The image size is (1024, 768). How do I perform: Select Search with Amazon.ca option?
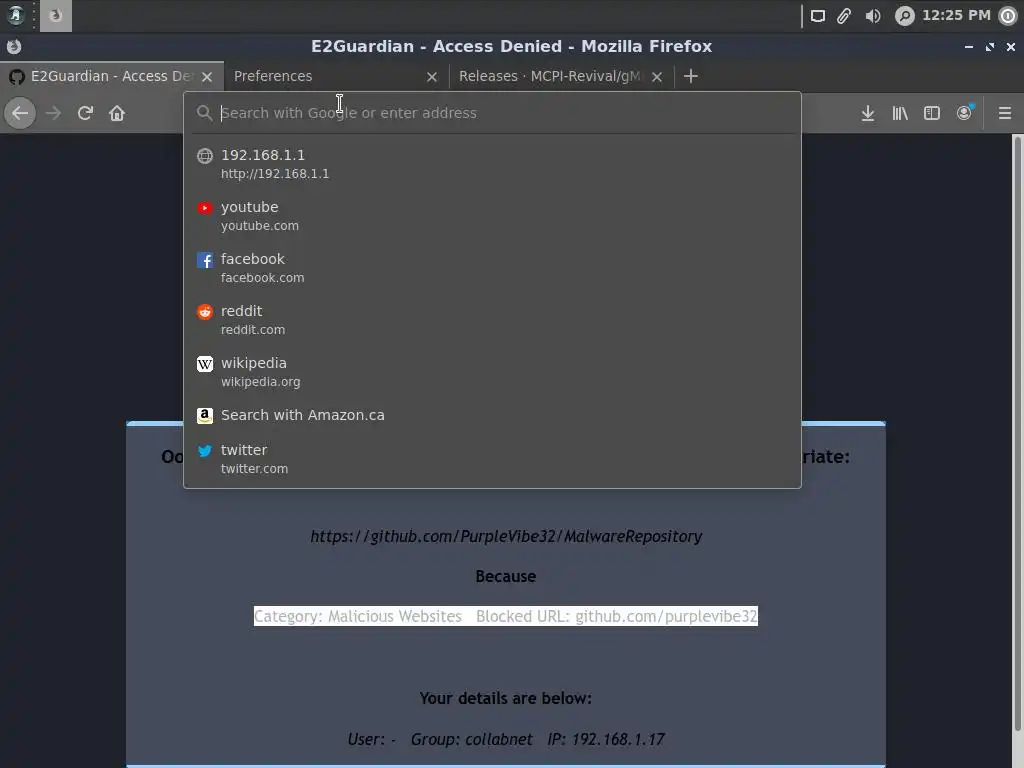pos(492,415)
